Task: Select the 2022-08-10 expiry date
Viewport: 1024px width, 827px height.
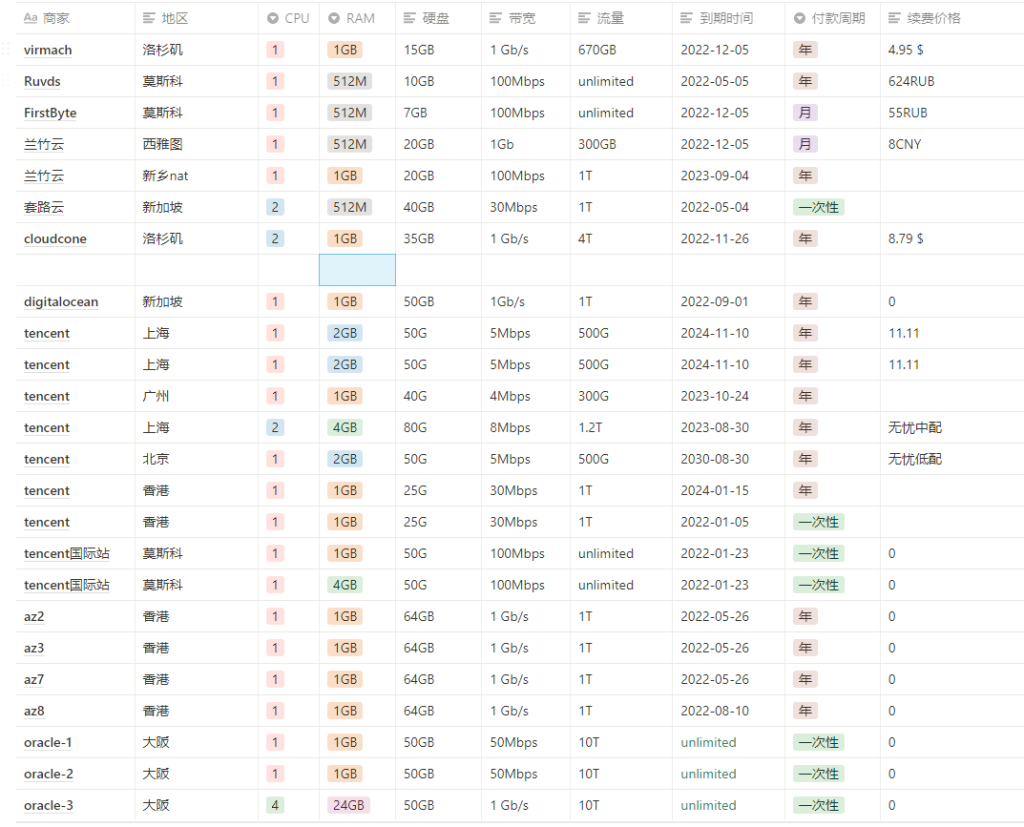Action: pyautogui.click(x=729, y=711)
